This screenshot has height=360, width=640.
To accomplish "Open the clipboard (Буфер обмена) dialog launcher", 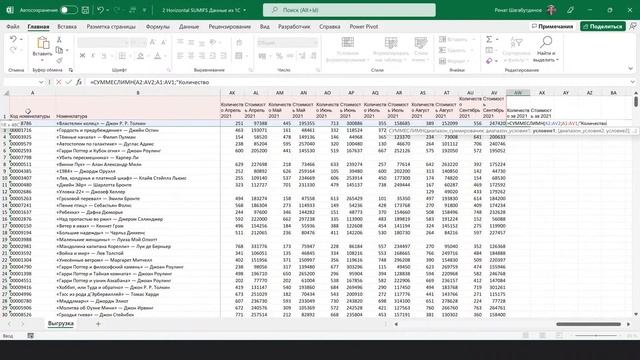I will 71,70.
